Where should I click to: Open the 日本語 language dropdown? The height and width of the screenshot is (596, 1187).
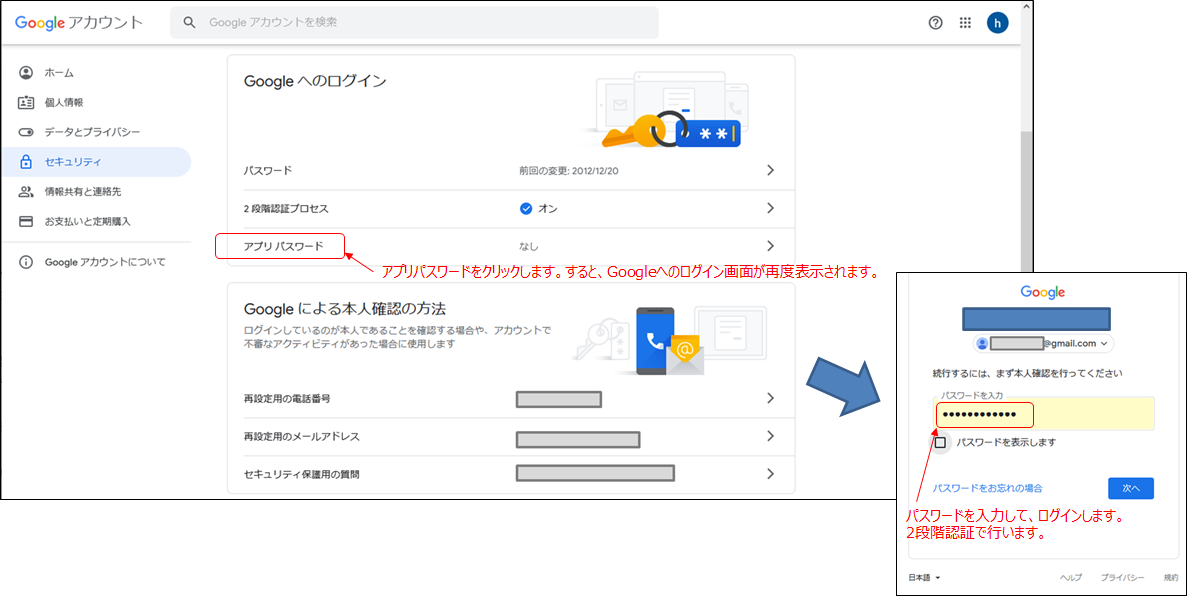(924, 578)
